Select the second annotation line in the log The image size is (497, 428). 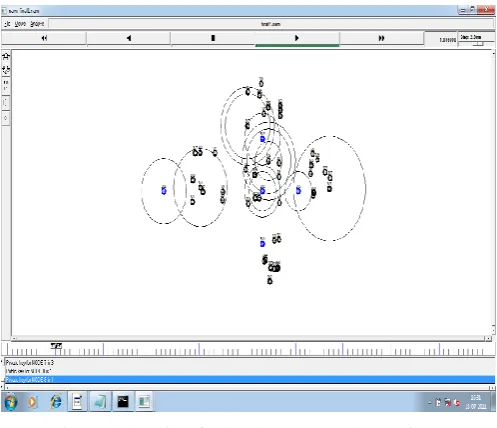pos(28,371)
